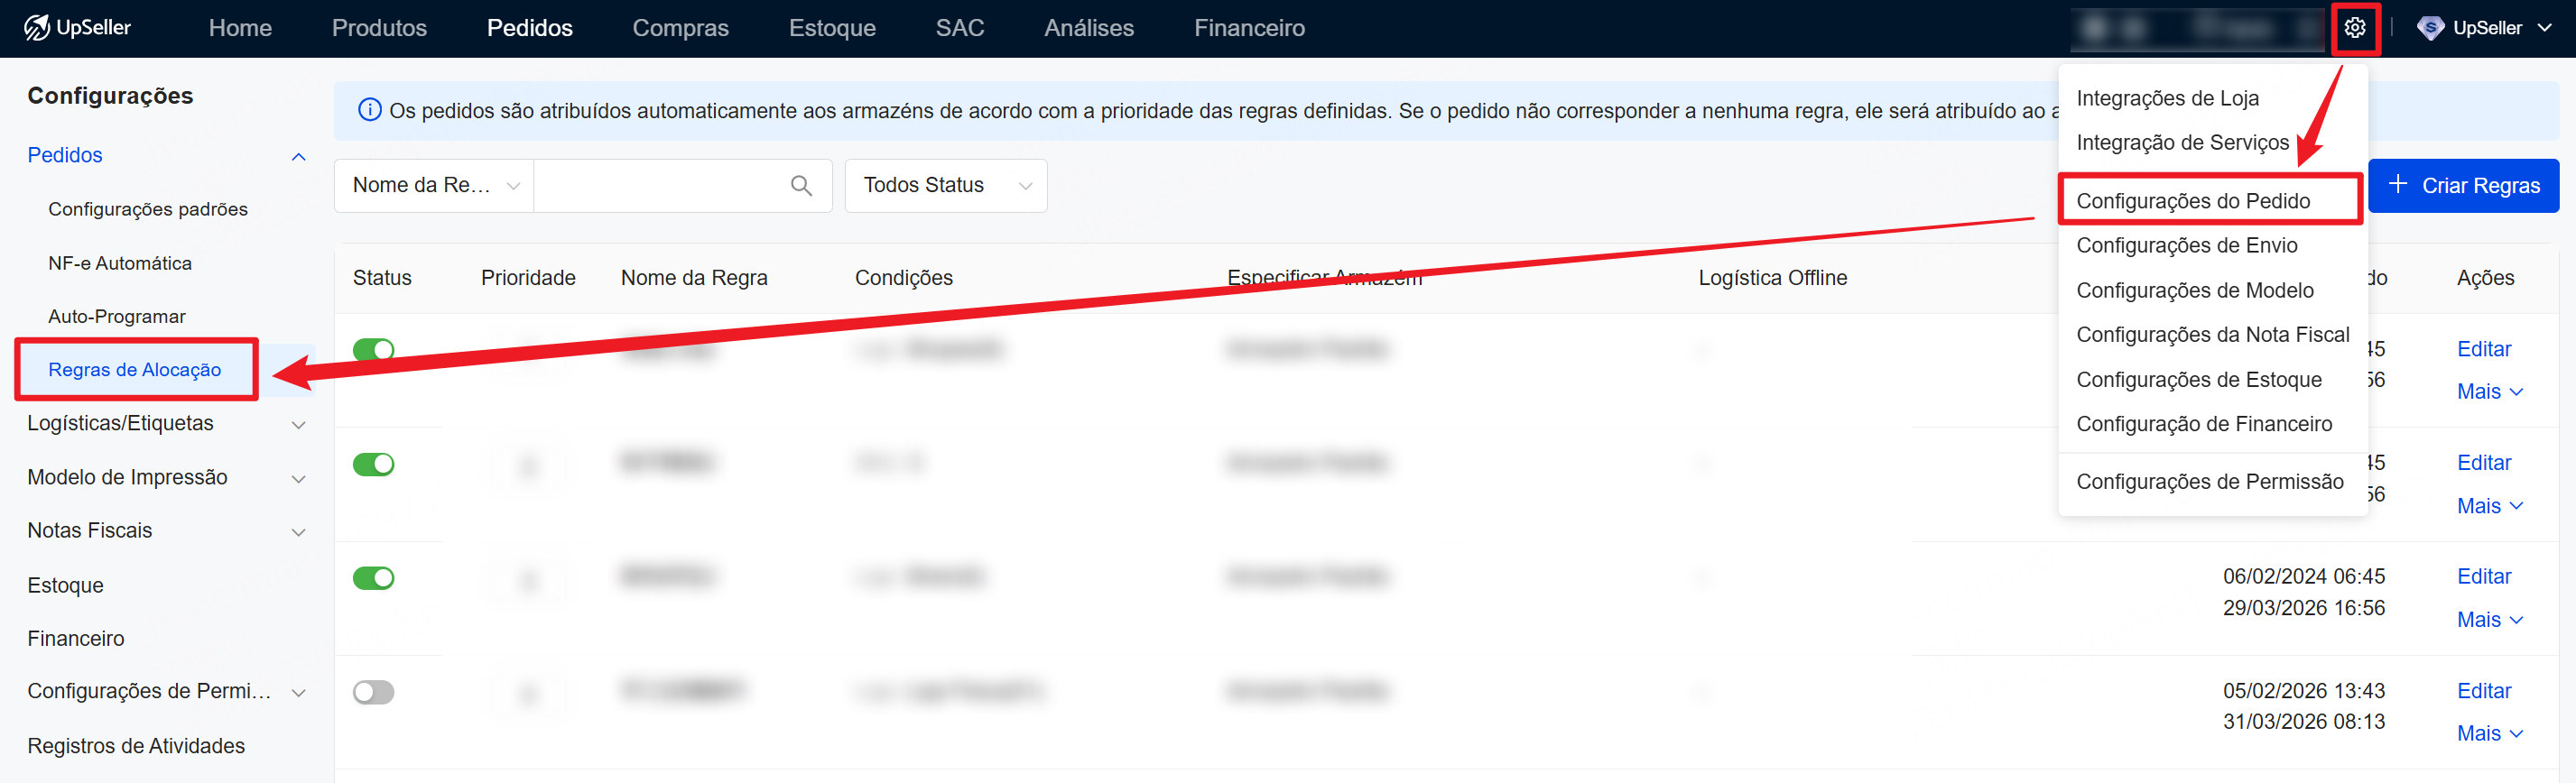Image resolution: width=2576 pixels, height=783 pixels.
Task: Select Regras de Alocação in sidebar
Action: (x=135, y=370)
